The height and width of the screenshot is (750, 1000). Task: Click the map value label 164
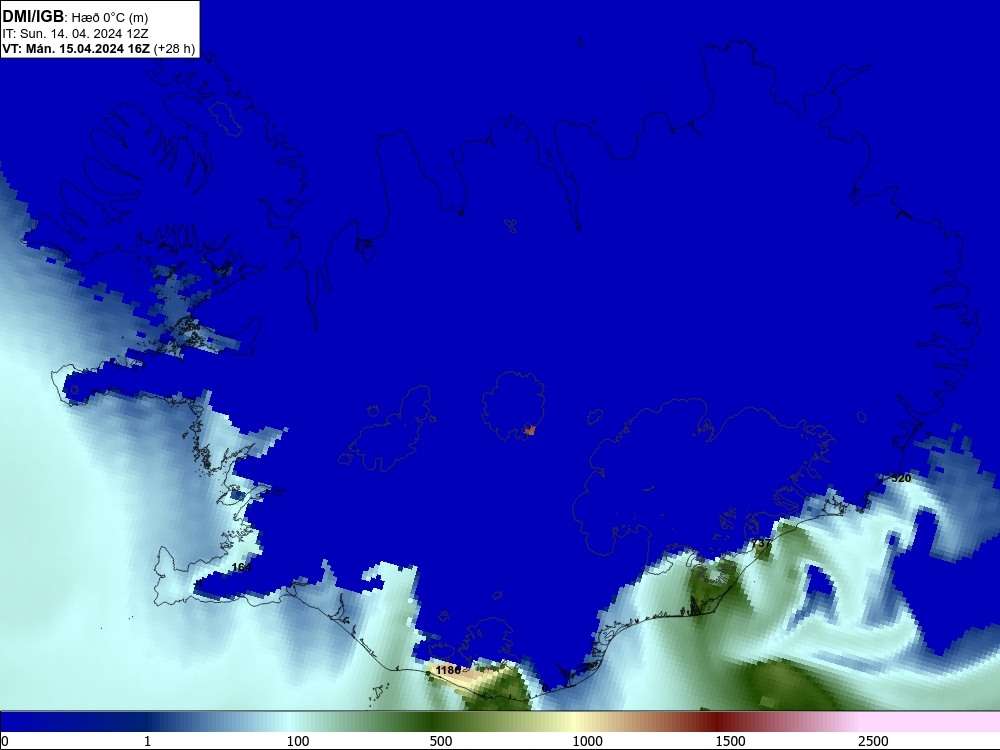[x=241, y=568]
